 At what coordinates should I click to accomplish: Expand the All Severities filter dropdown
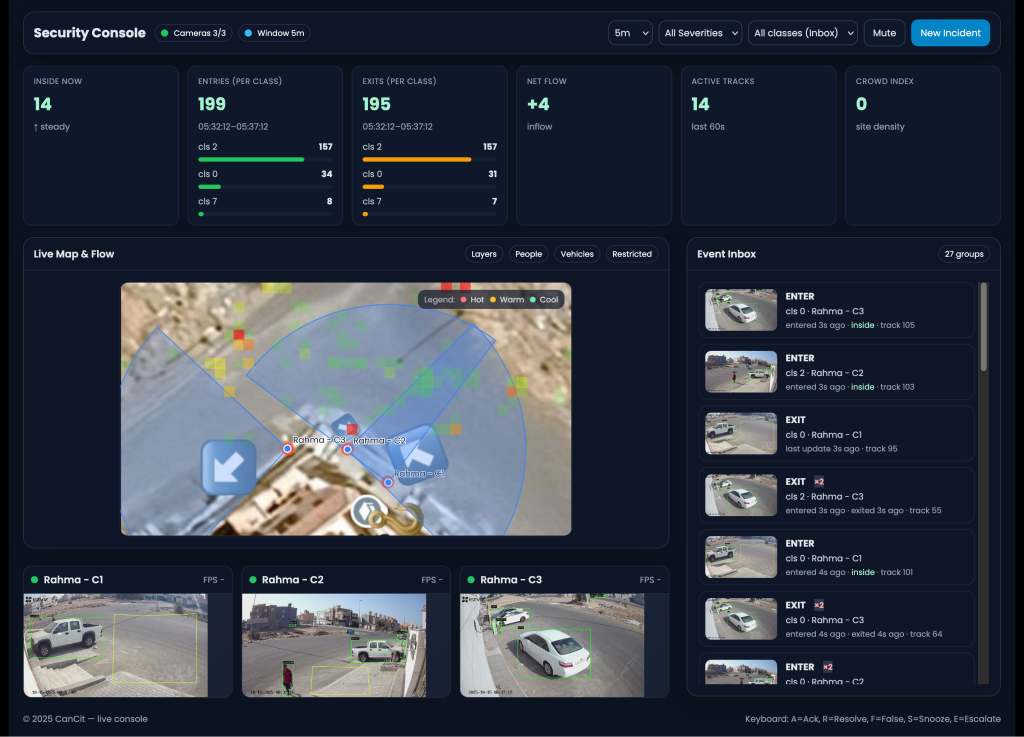700,33
